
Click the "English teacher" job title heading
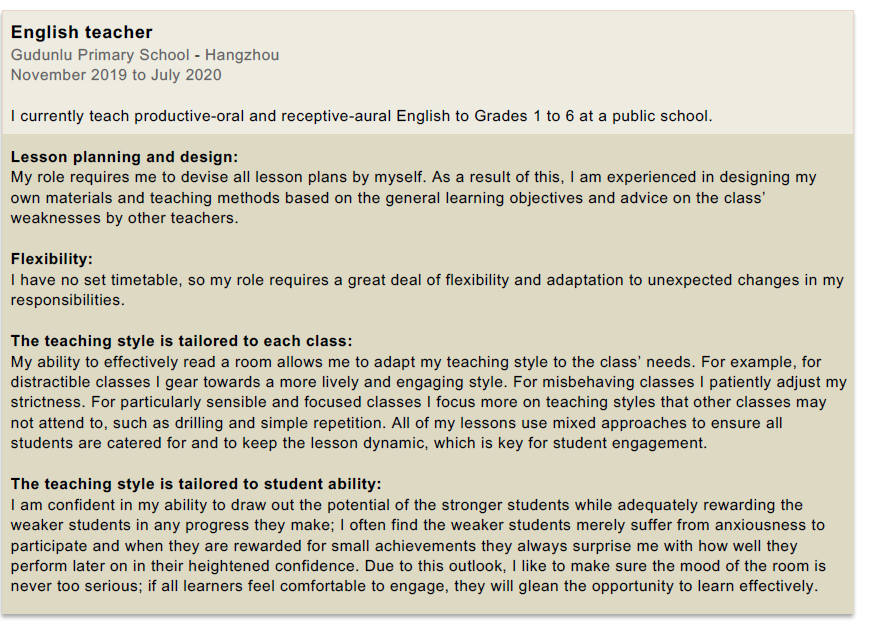click(x=82, y=33)
